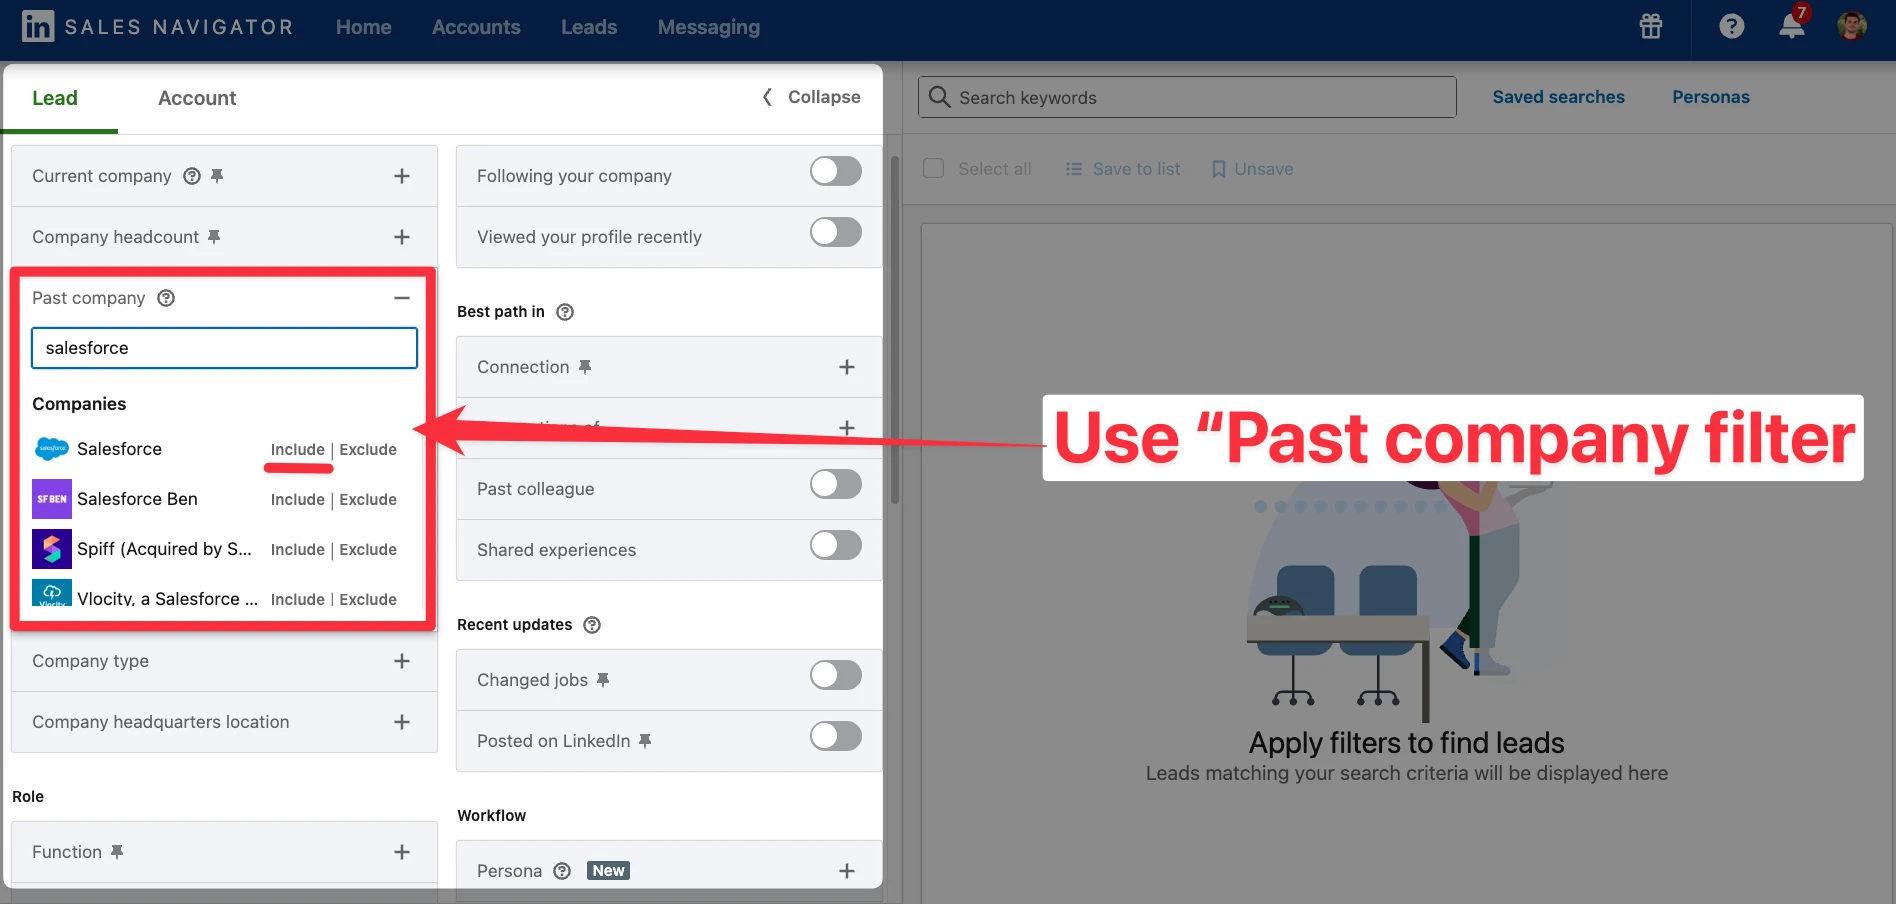The width and height of the screenshot is (1896, 904).
Task: Click the Search keywords box
Action: pos(1187,97)
